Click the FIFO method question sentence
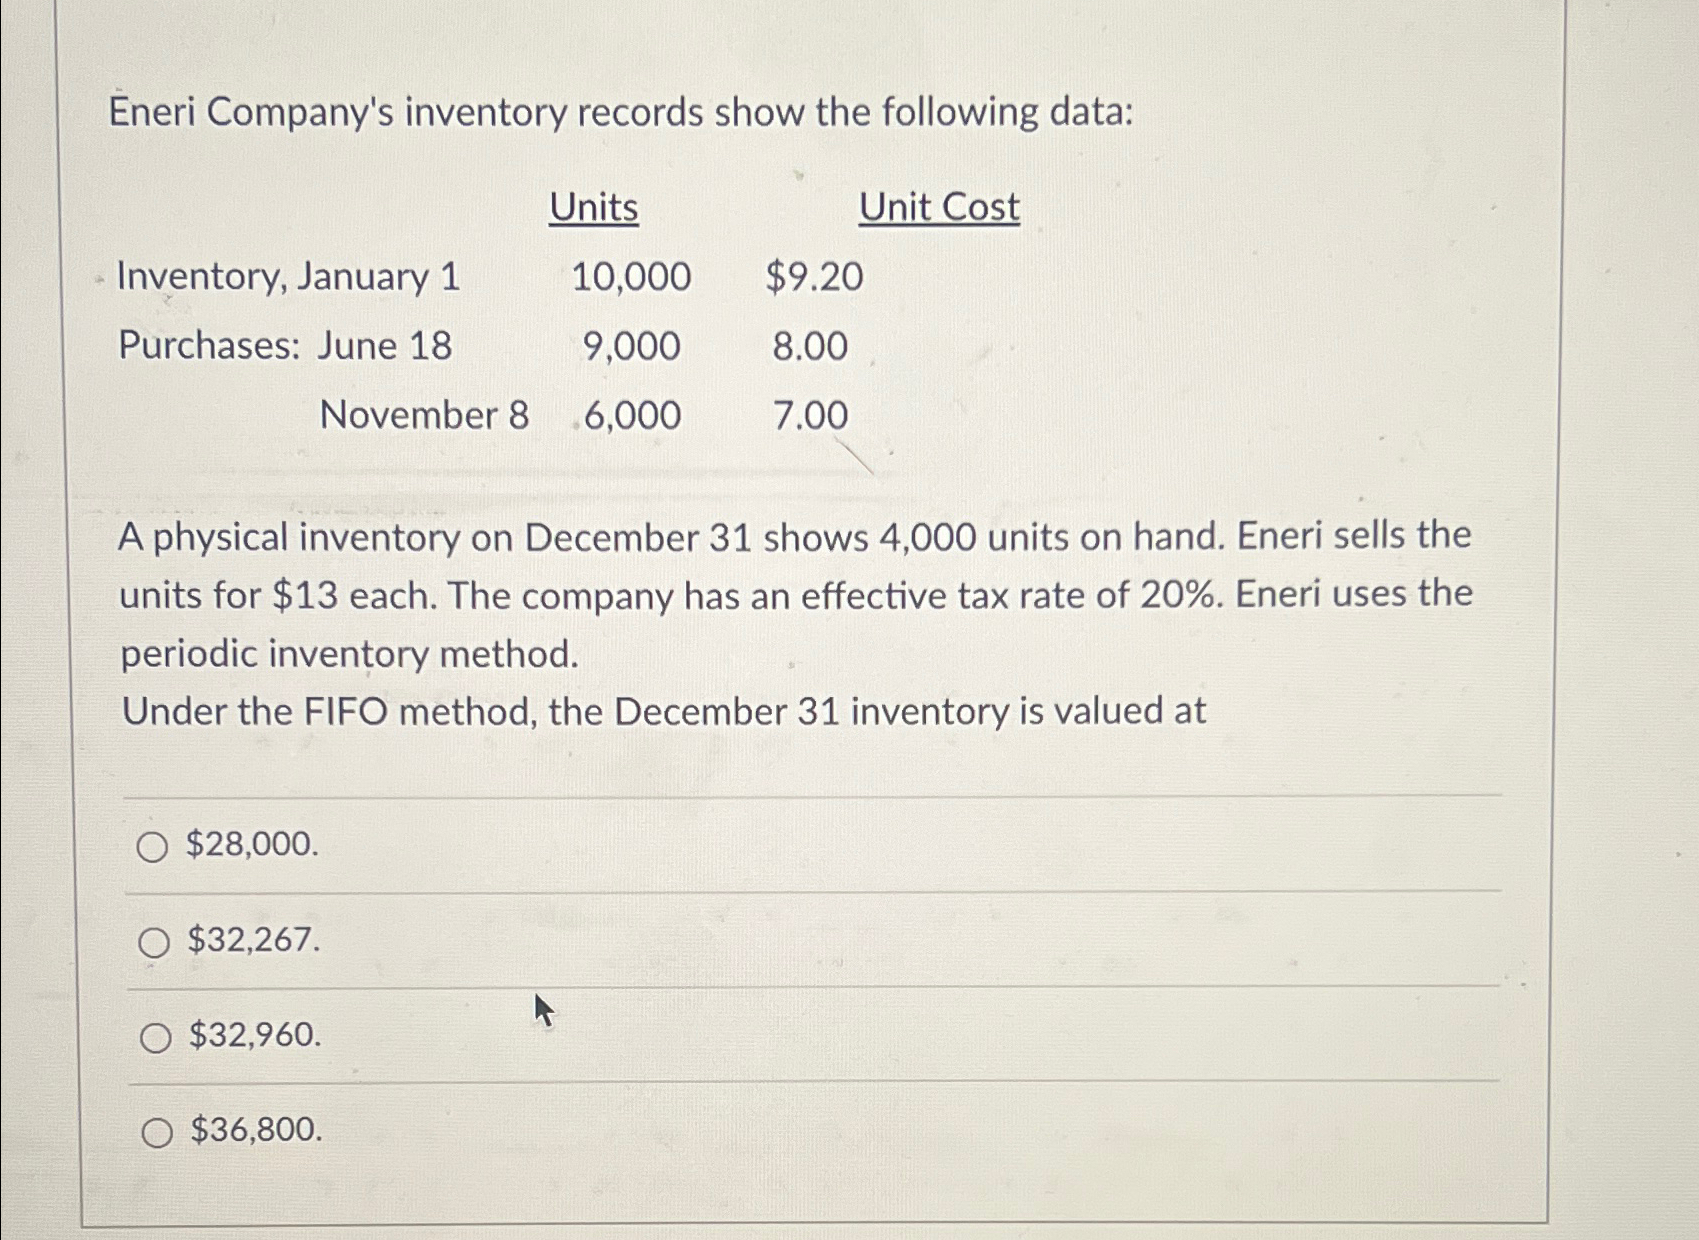This screenshot has height=1240, width=1699. click(661, 709)
